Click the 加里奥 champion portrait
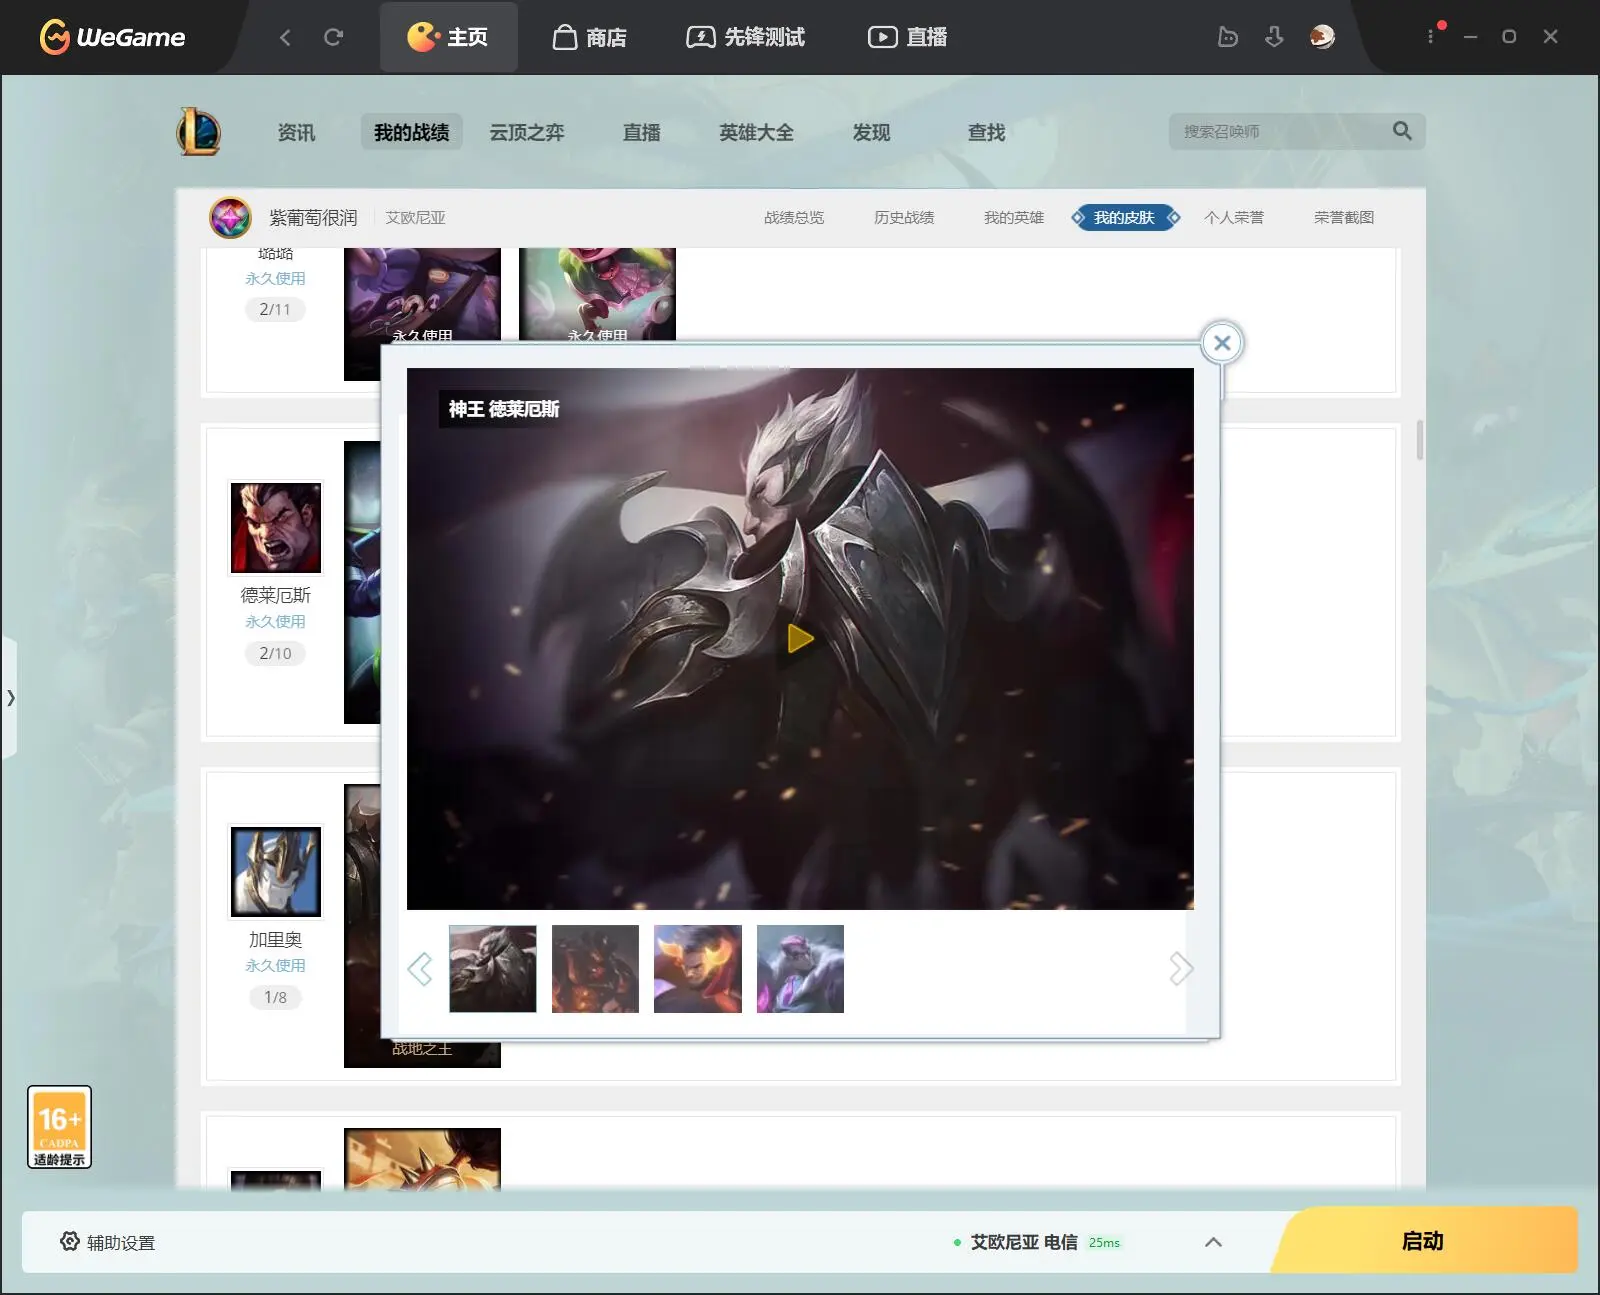 point(276,871)
